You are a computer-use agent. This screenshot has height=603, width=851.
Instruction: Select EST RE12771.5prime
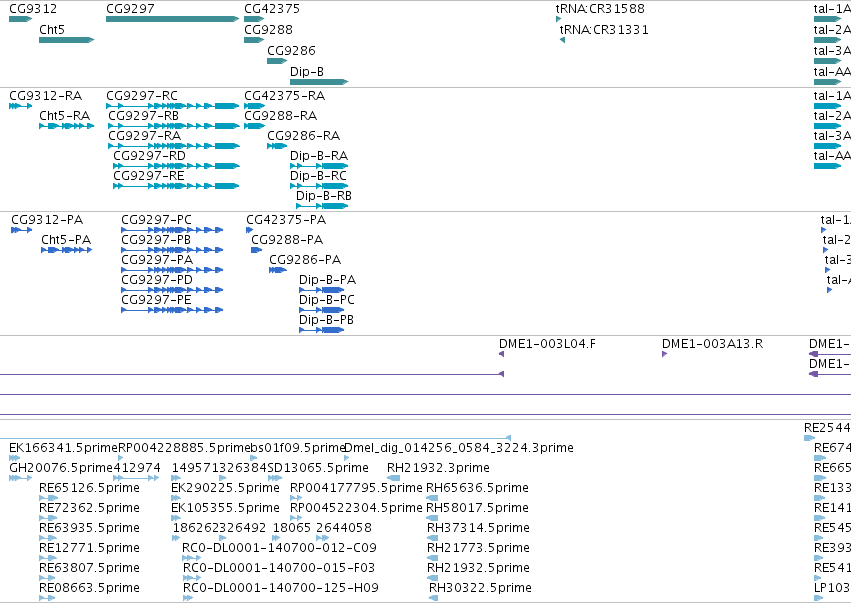[x=90, y=548]
